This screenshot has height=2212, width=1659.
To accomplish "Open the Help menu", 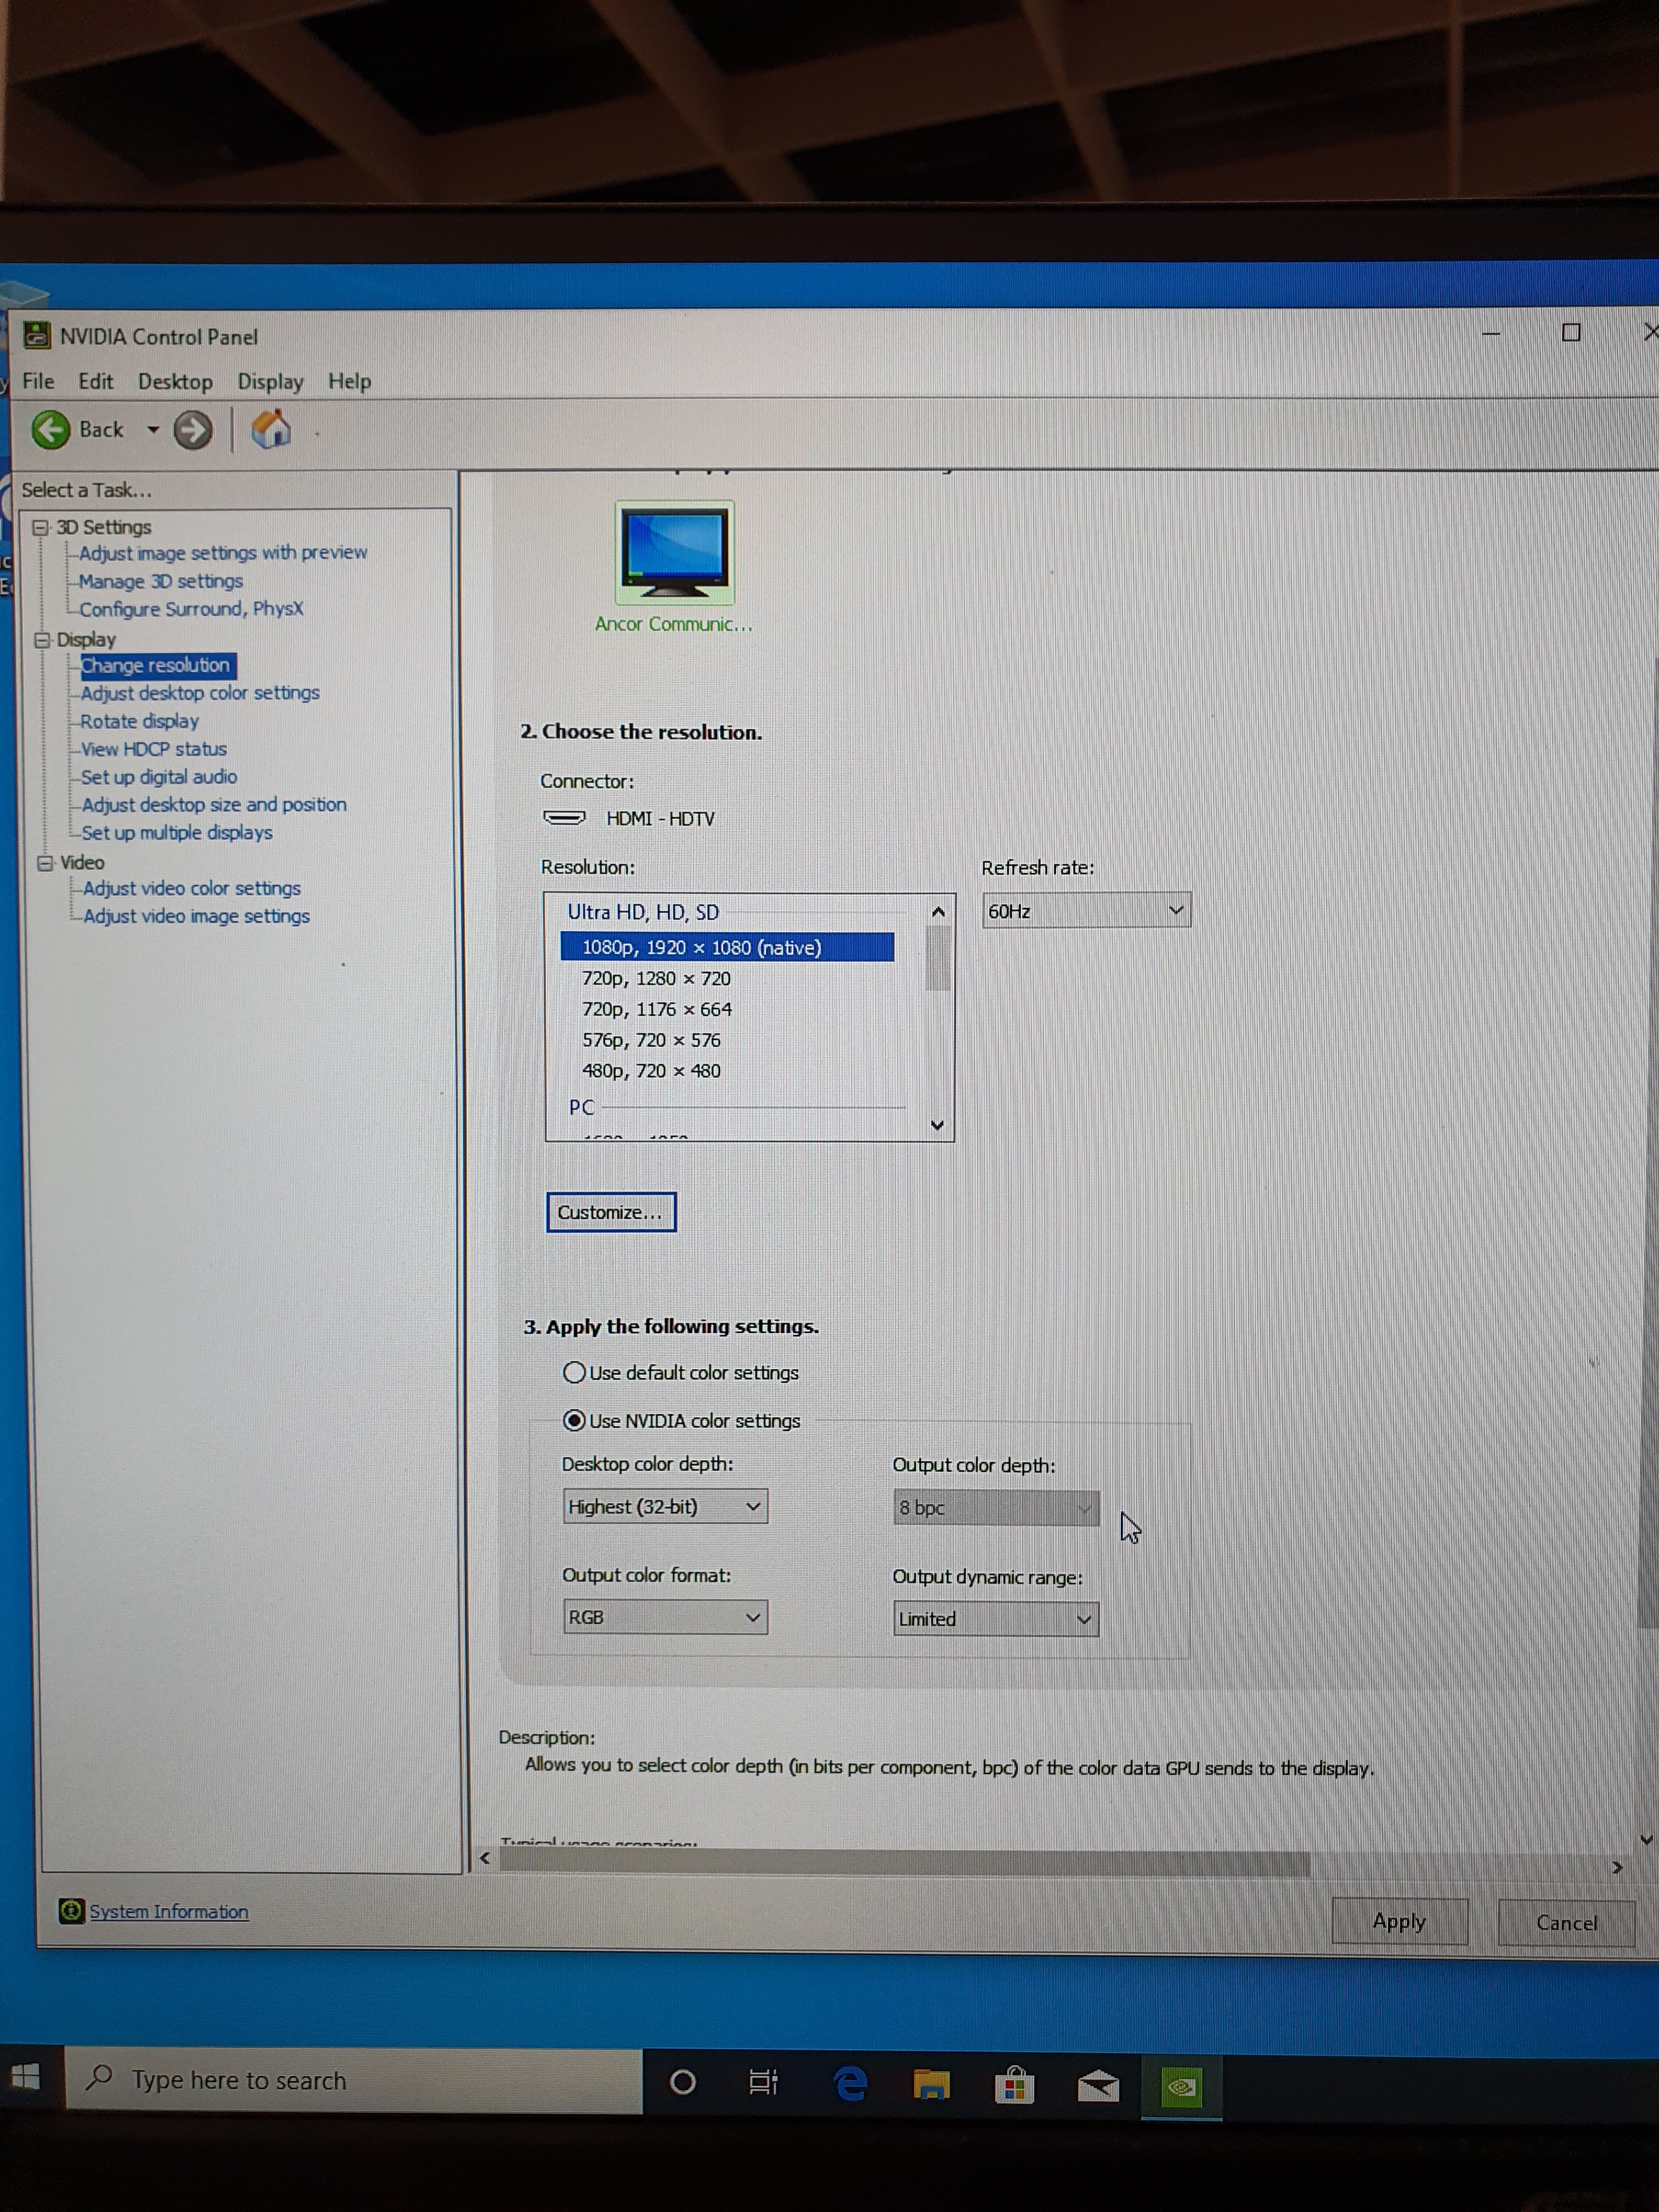I will point(349,382).
